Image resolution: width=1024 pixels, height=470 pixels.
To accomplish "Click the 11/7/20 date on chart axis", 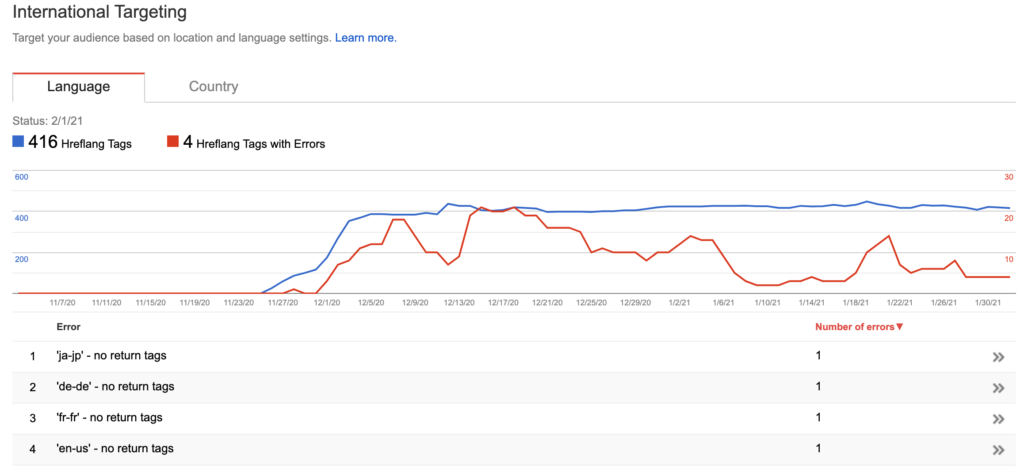I will click(62, 301).
